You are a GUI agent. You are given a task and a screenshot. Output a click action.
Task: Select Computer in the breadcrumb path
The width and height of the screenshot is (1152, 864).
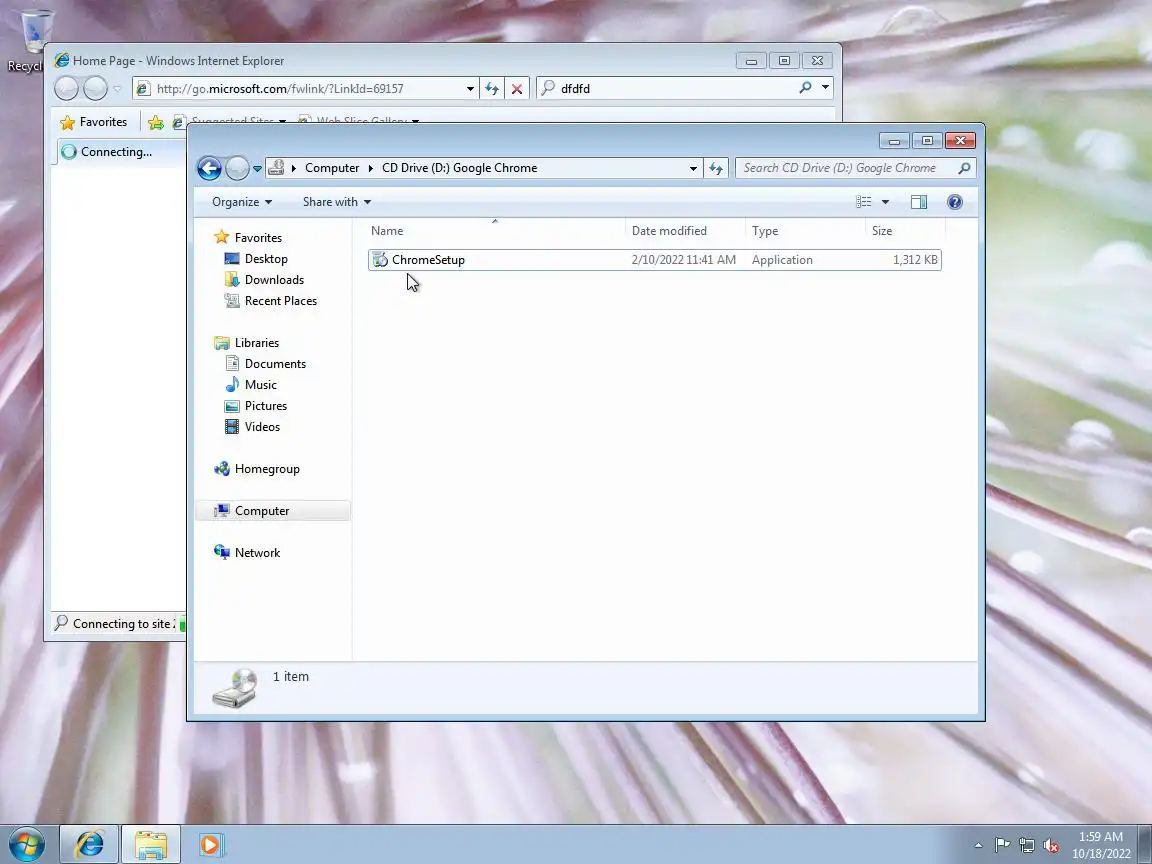332,168
